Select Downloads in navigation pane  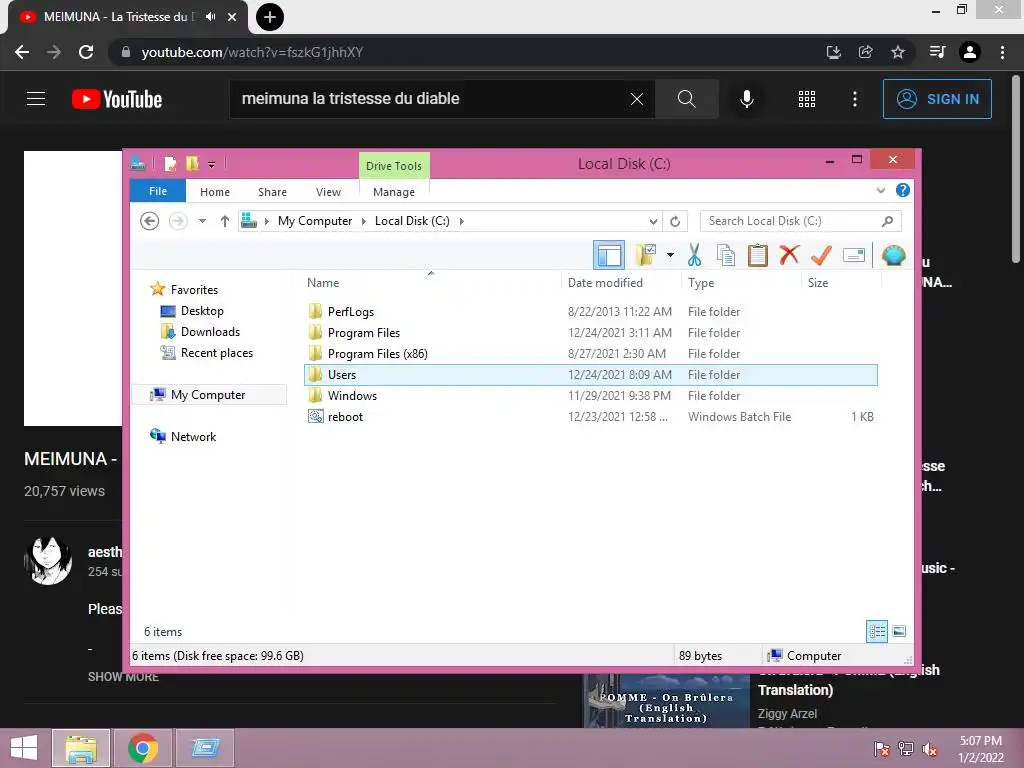click(210, 332)
